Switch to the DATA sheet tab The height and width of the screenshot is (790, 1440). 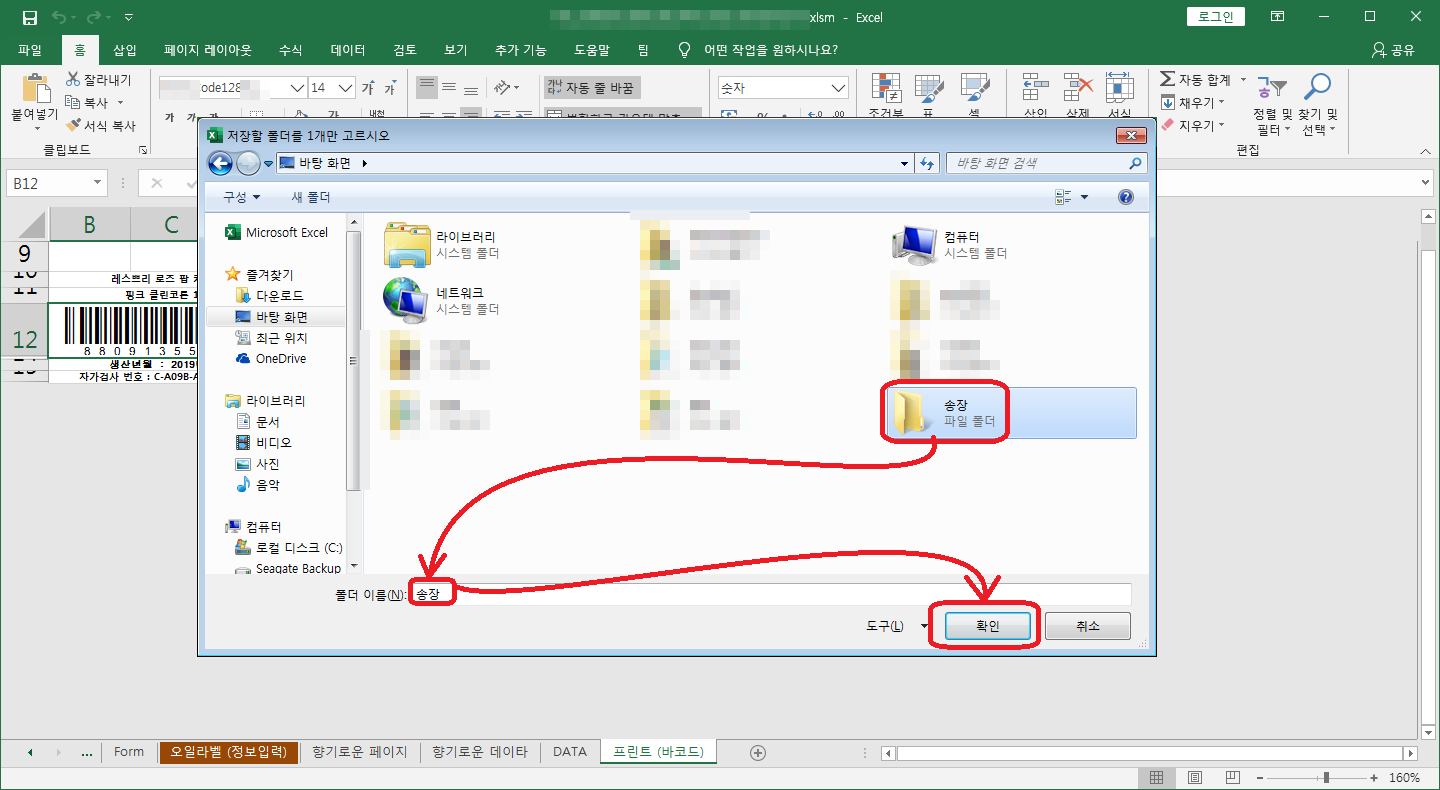coord(570,752)
